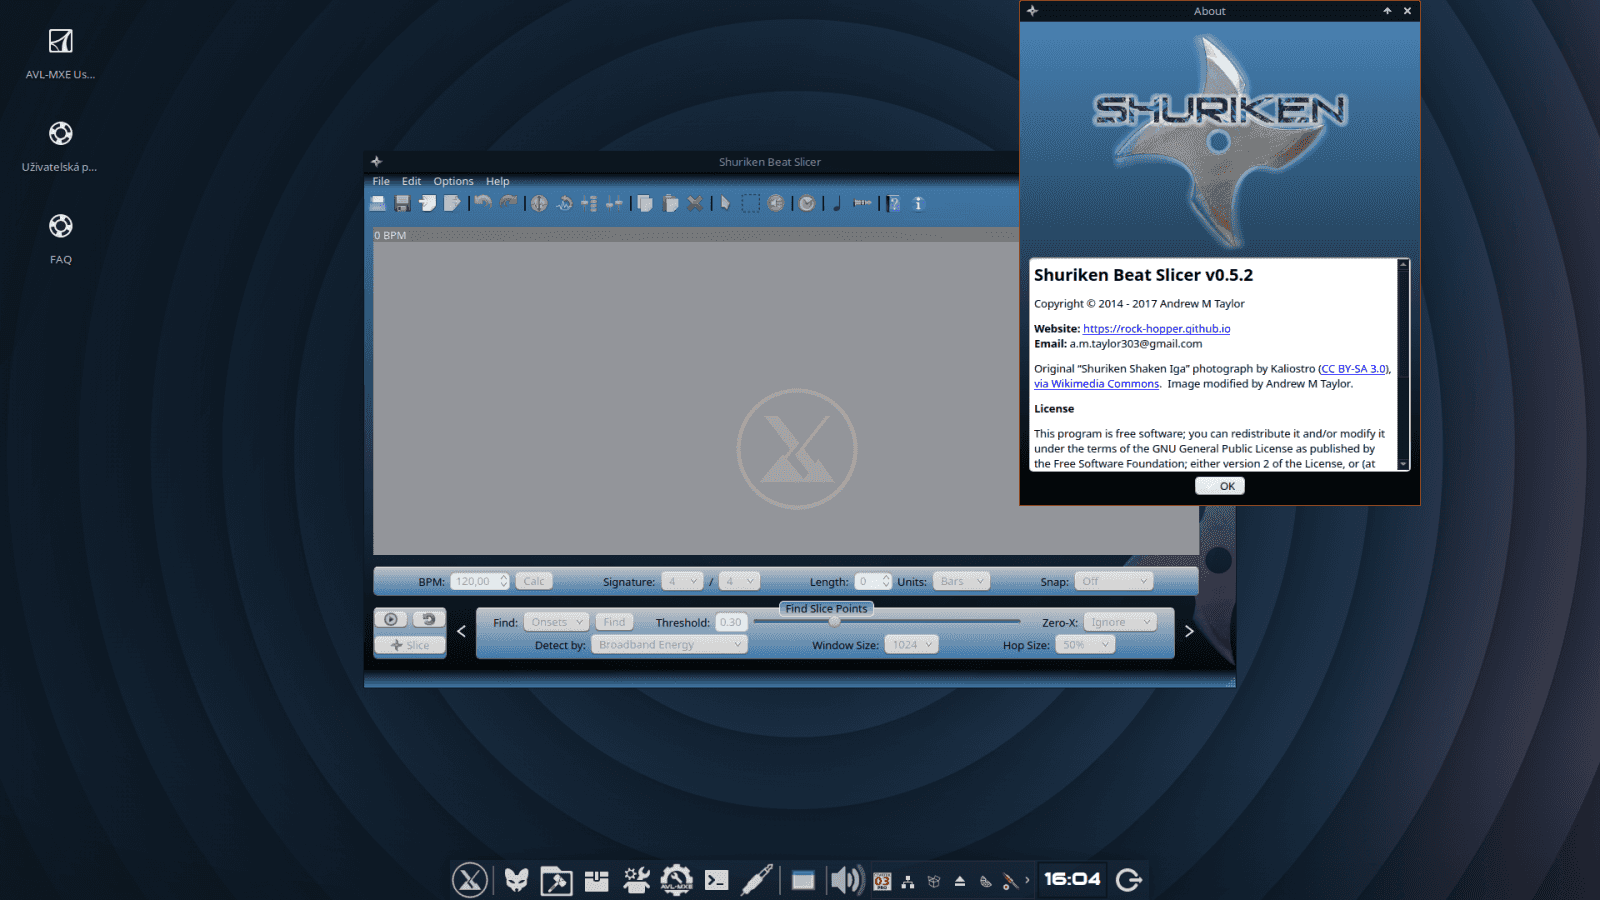Open the Edit menu

click(x=410, y=181)
